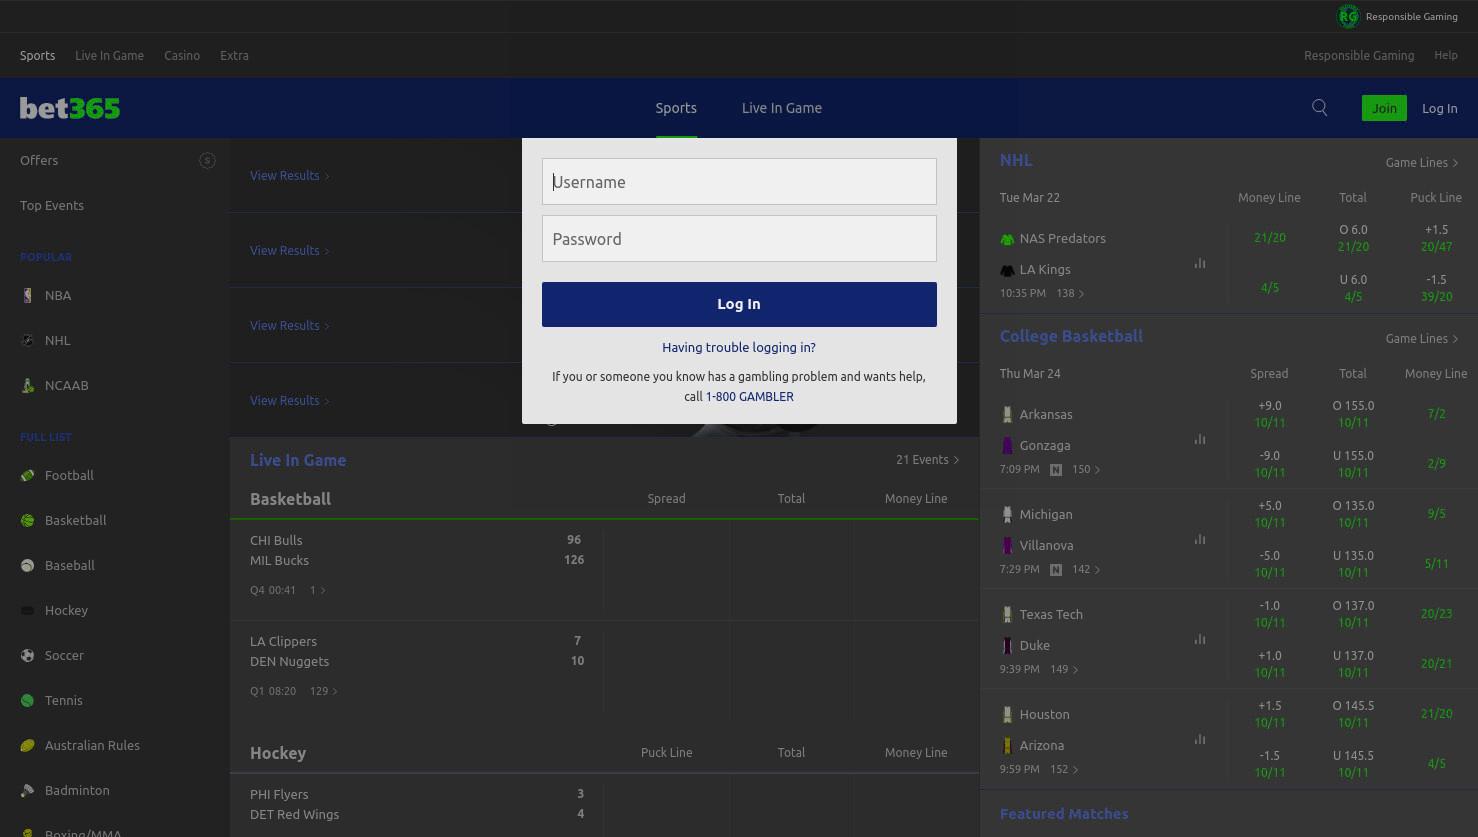This screenshot has width=1478, height=837.
Task: Select LA Kings -1.5 puck line 39/20
Action: point(1436,288)
